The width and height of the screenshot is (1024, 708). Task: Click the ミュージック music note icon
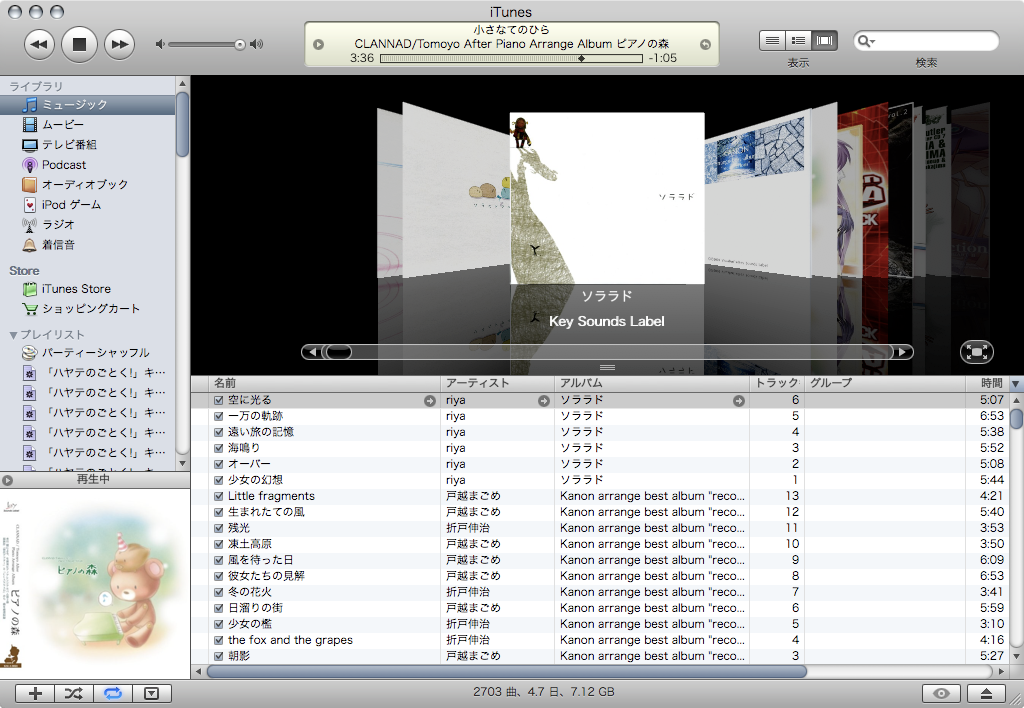[x=29, y=105]
